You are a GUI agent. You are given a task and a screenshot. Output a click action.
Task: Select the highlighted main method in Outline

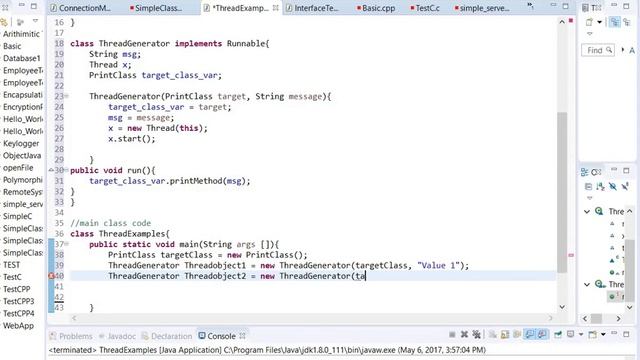(x=617, y=296)
